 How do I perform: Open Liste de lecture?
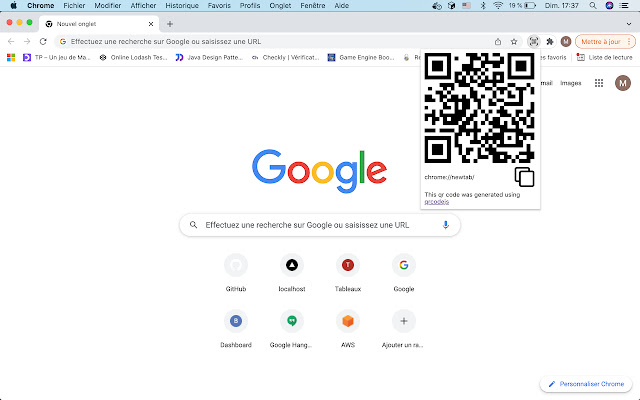(x=604, y=58)
